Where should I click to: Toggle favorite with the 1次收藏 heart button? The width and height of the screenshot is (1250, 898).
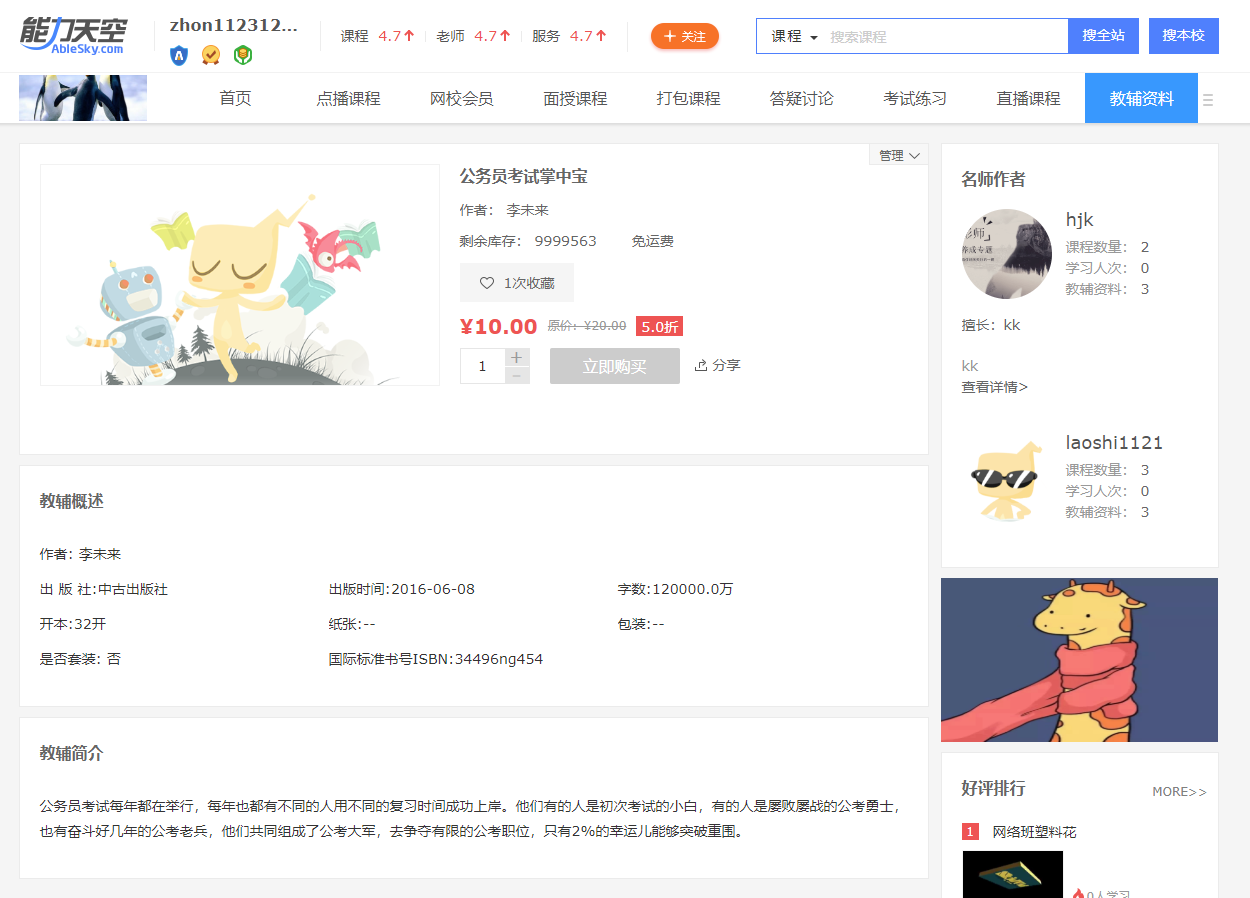(x=516, y=283)
